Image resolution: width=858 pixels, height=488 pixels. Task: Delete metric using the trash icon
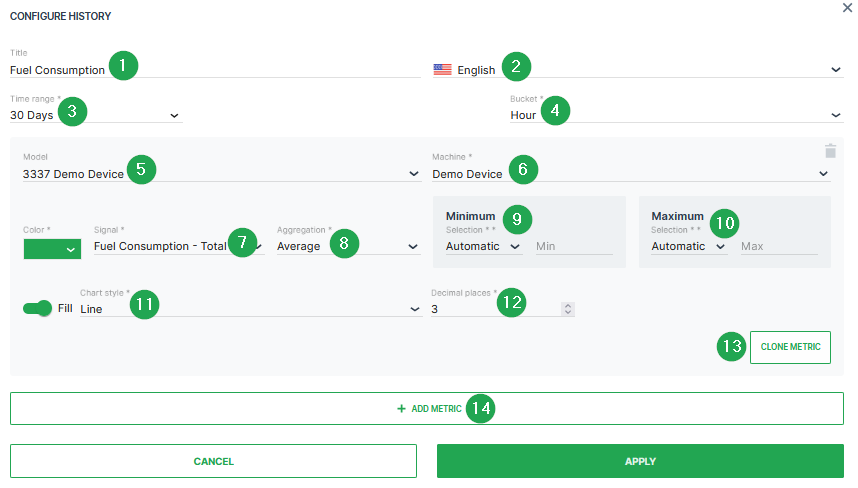(x=829, y=151)
